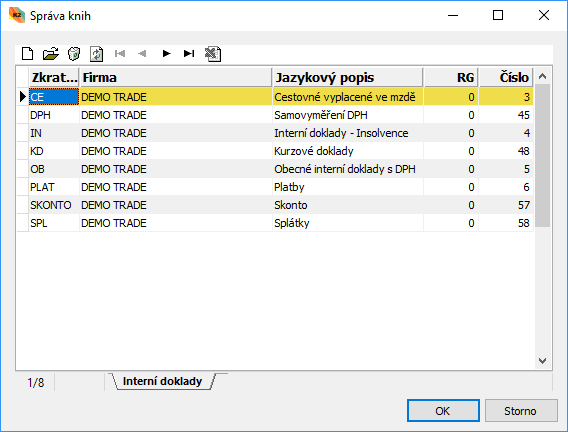Sort by the Firma column header
Image resolution: width=568 pixels, height=432 pixels.
tap(176, 77)
